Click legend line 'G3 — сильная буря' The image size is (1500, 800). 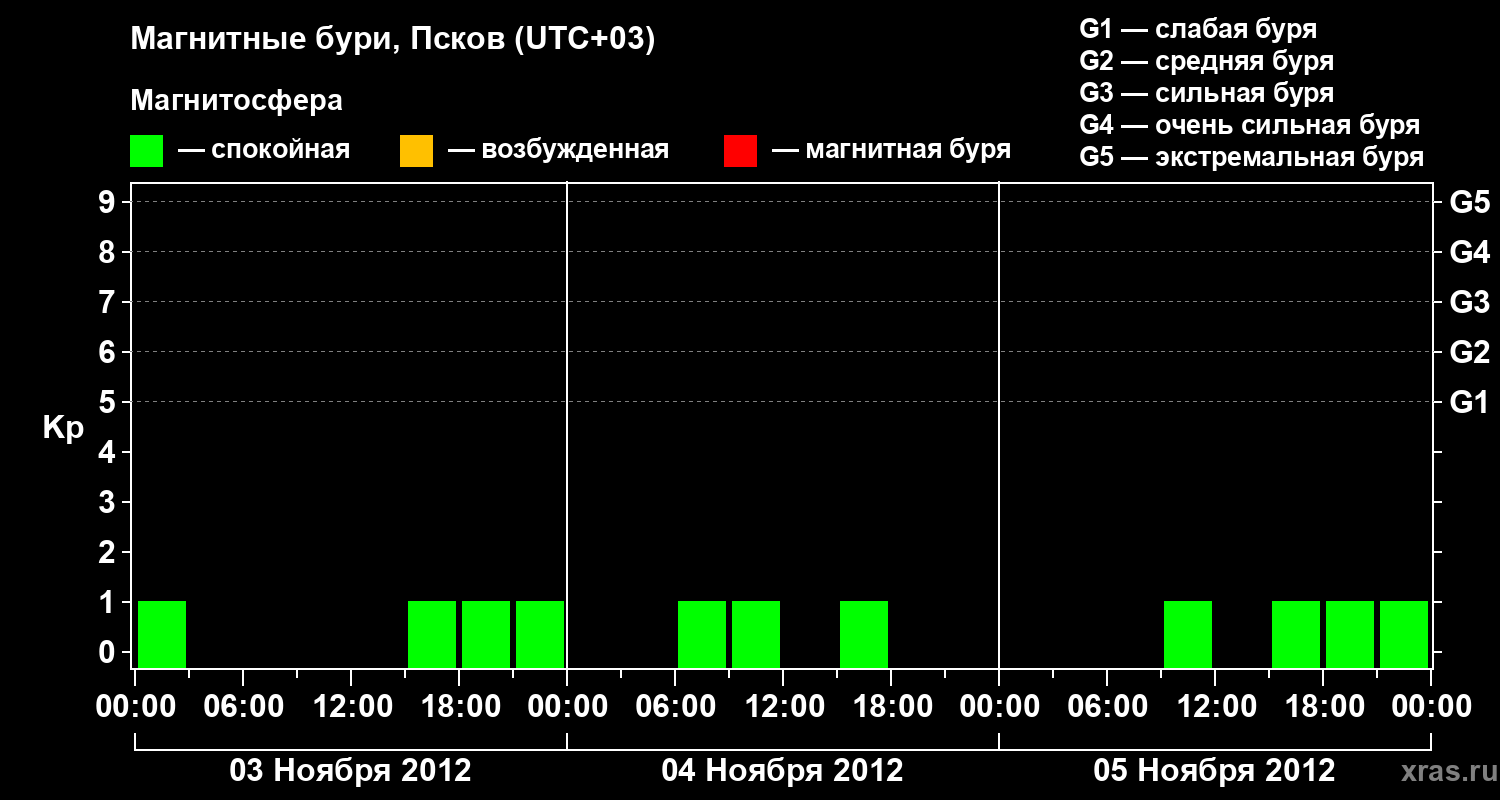(1207, 93)
